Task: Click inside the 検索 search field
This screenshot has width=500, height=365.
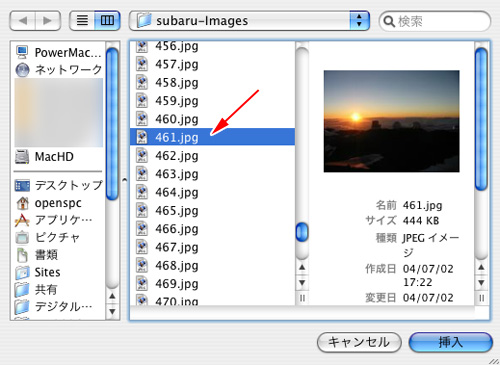Action: point(435,21)
